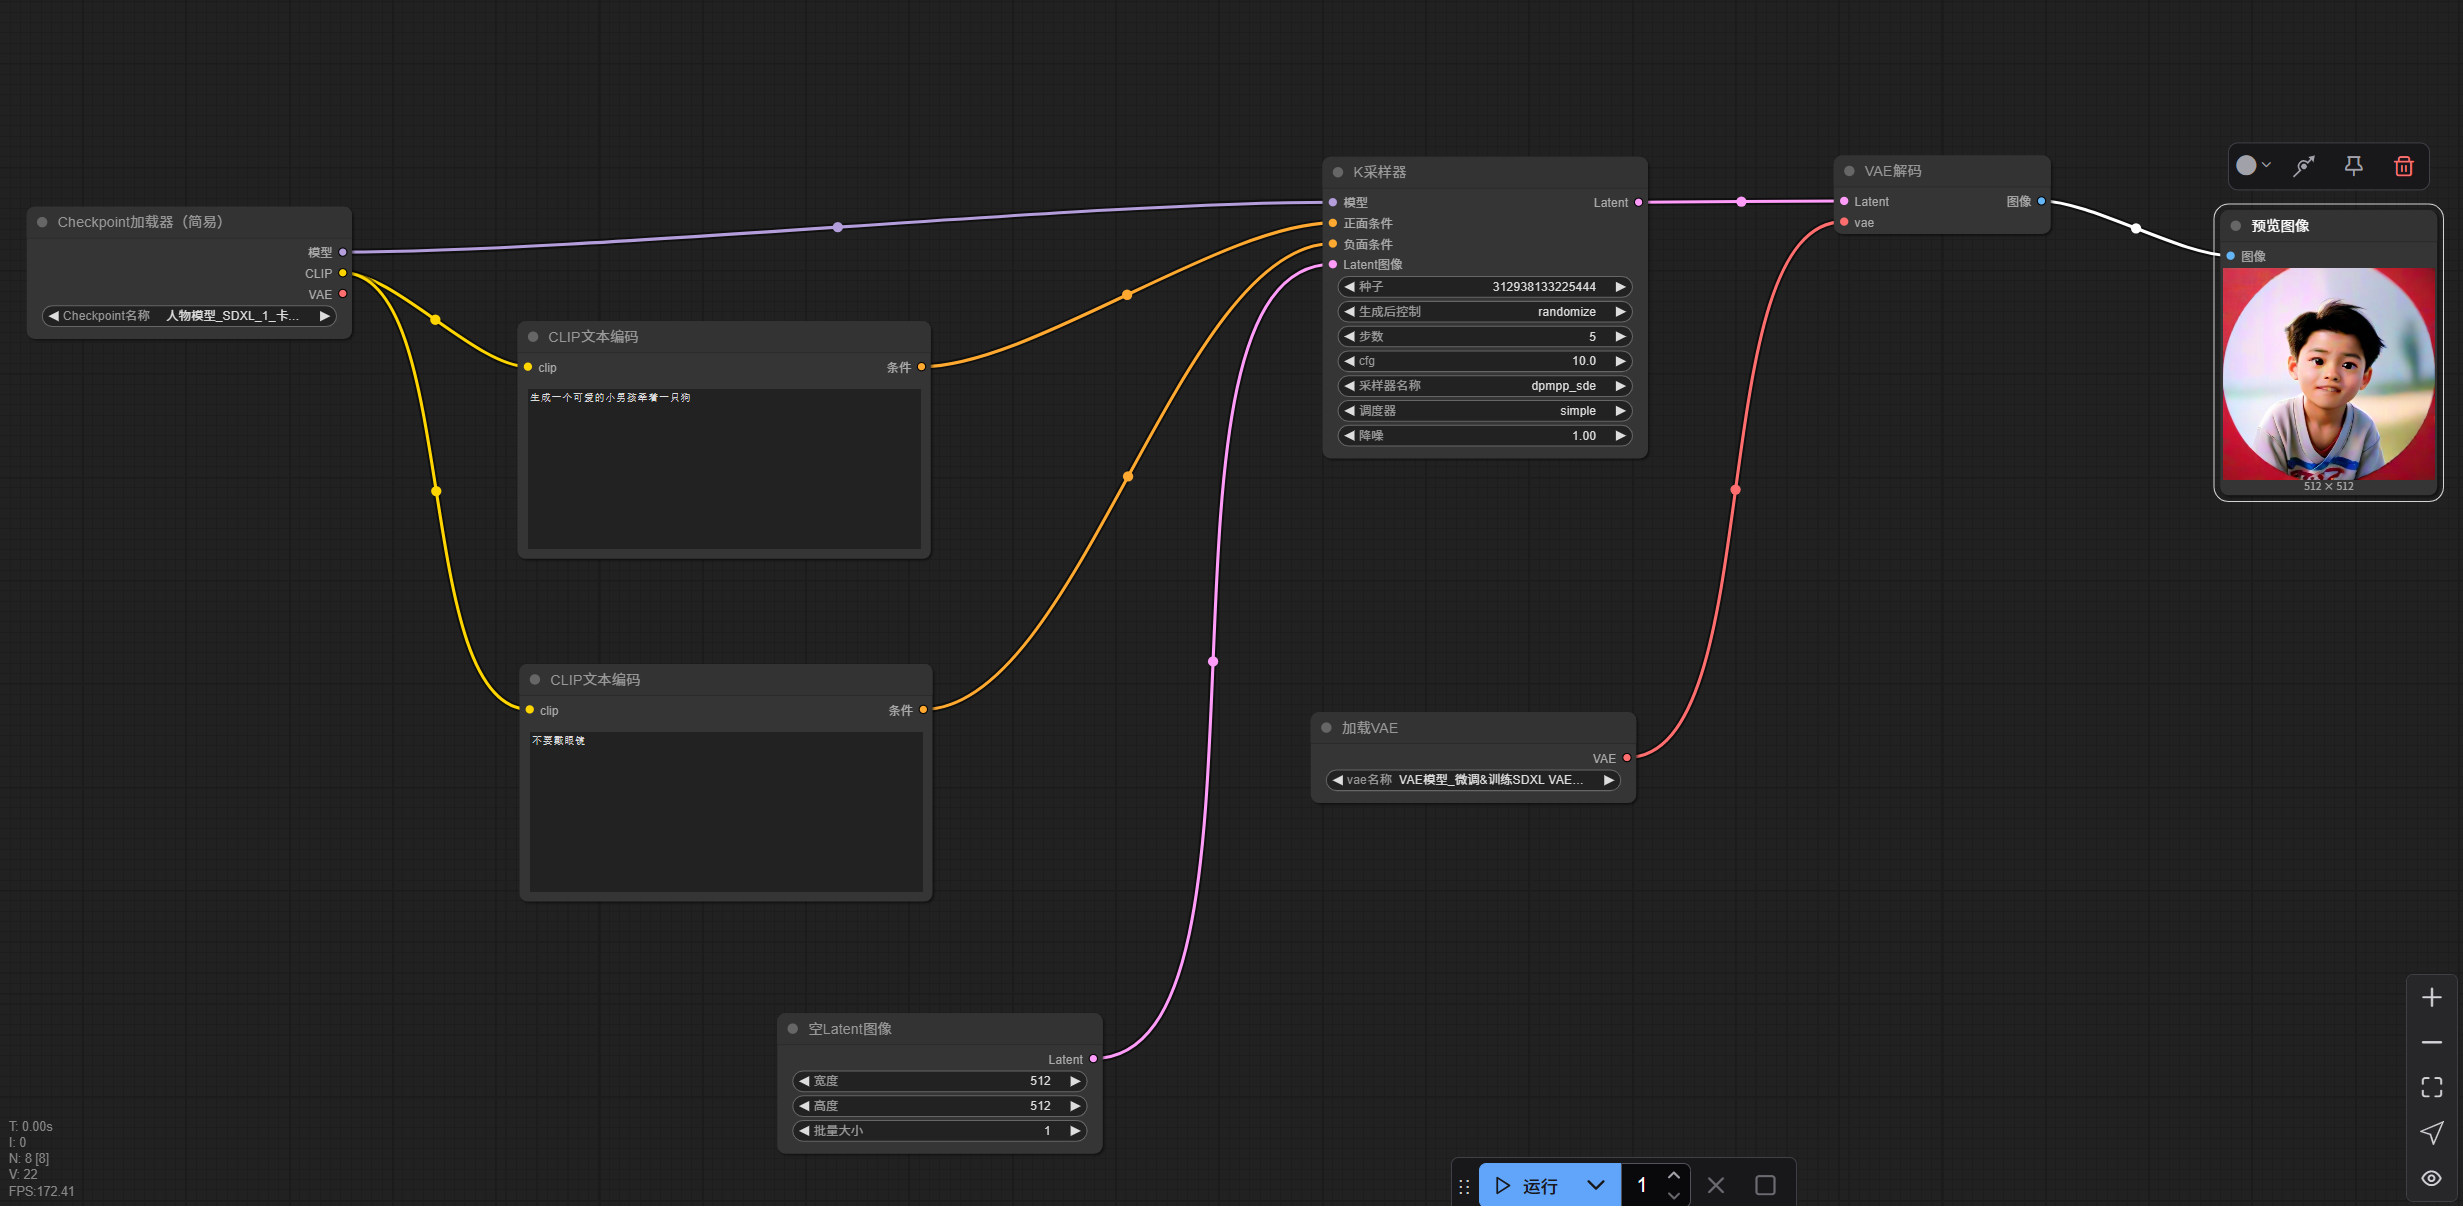
Task: Click the paper-plane navigation mode icon
Action: click(x=2431, y=1132)
